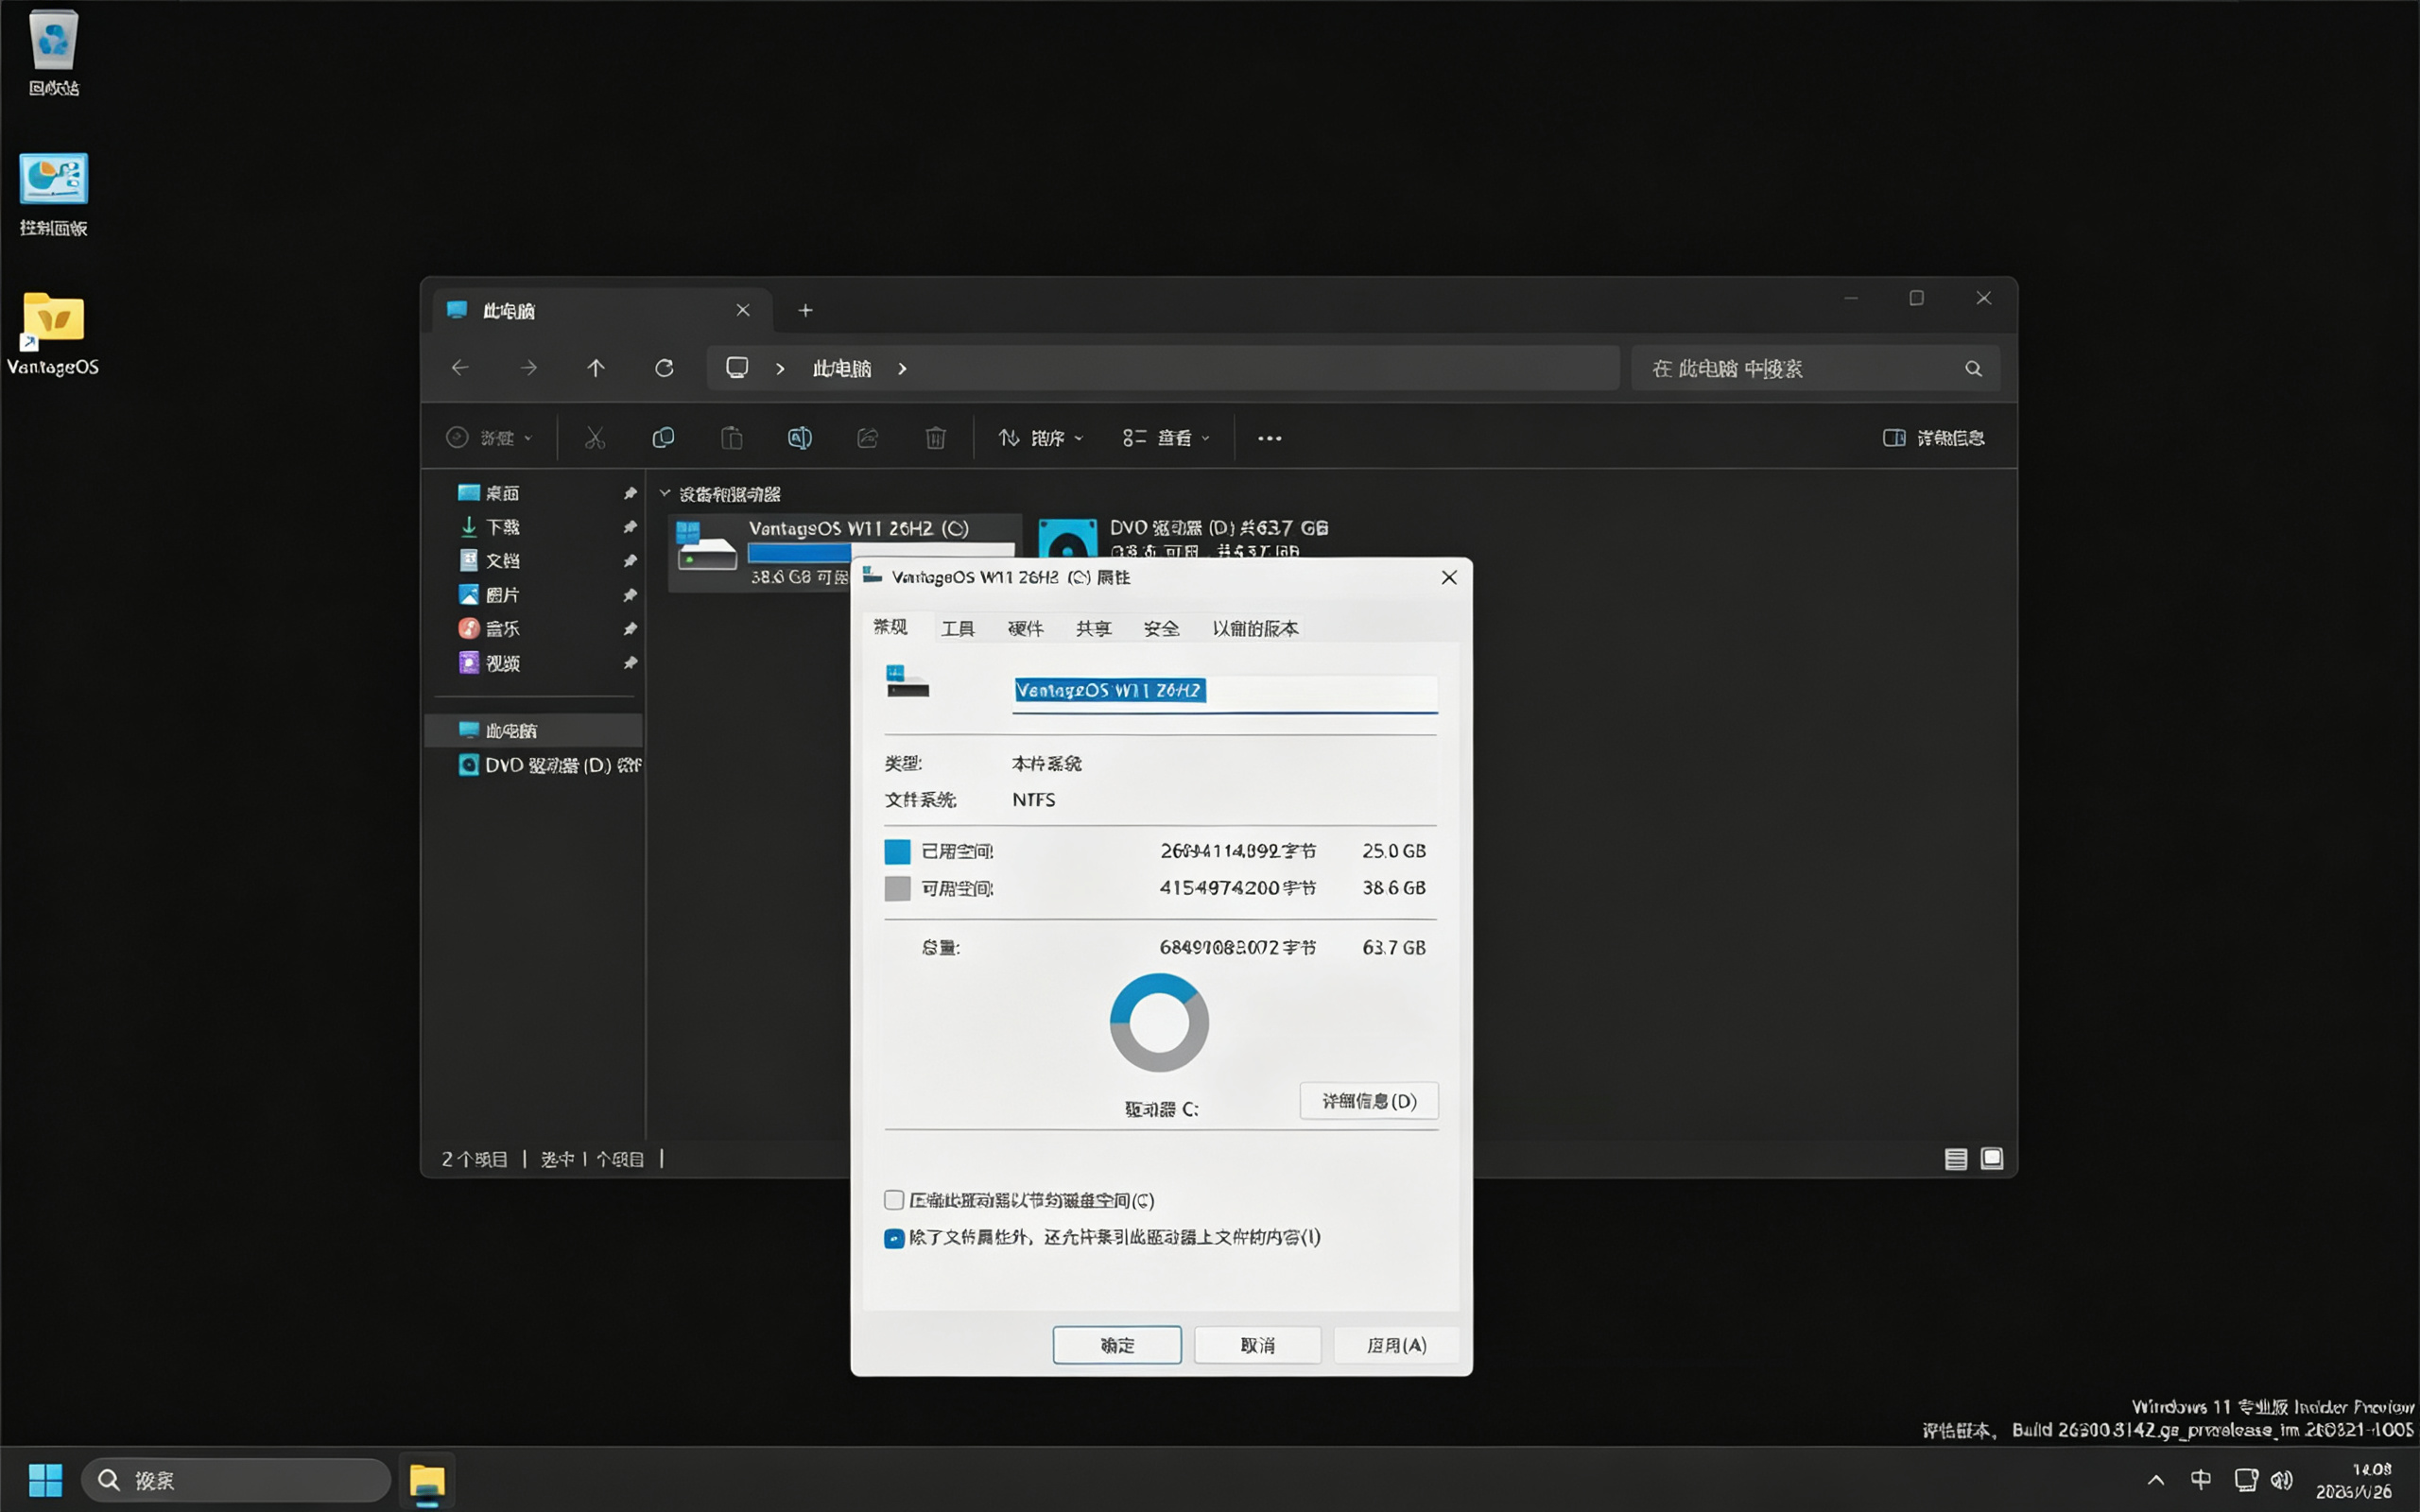Toggle the compress-drive checkbox 压缩此驱动器
2420x1512 pixels.
pyautogui.click(x=894, y=1200)
